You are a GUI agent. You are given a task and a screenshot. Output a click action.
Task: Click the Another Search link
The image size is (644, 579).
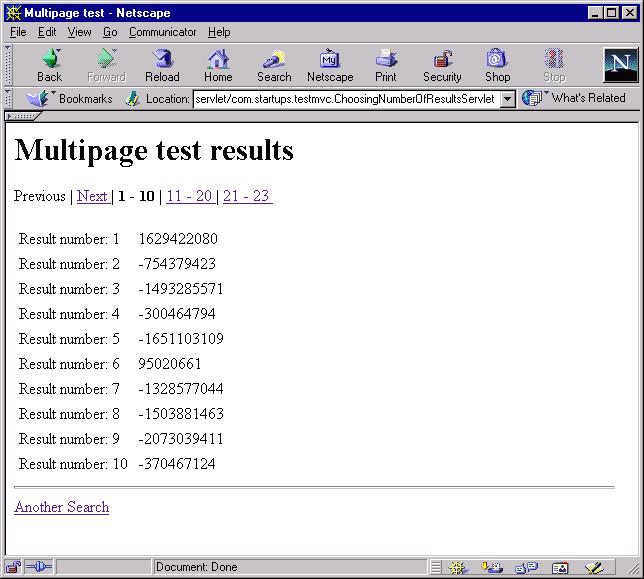point(61,507)
